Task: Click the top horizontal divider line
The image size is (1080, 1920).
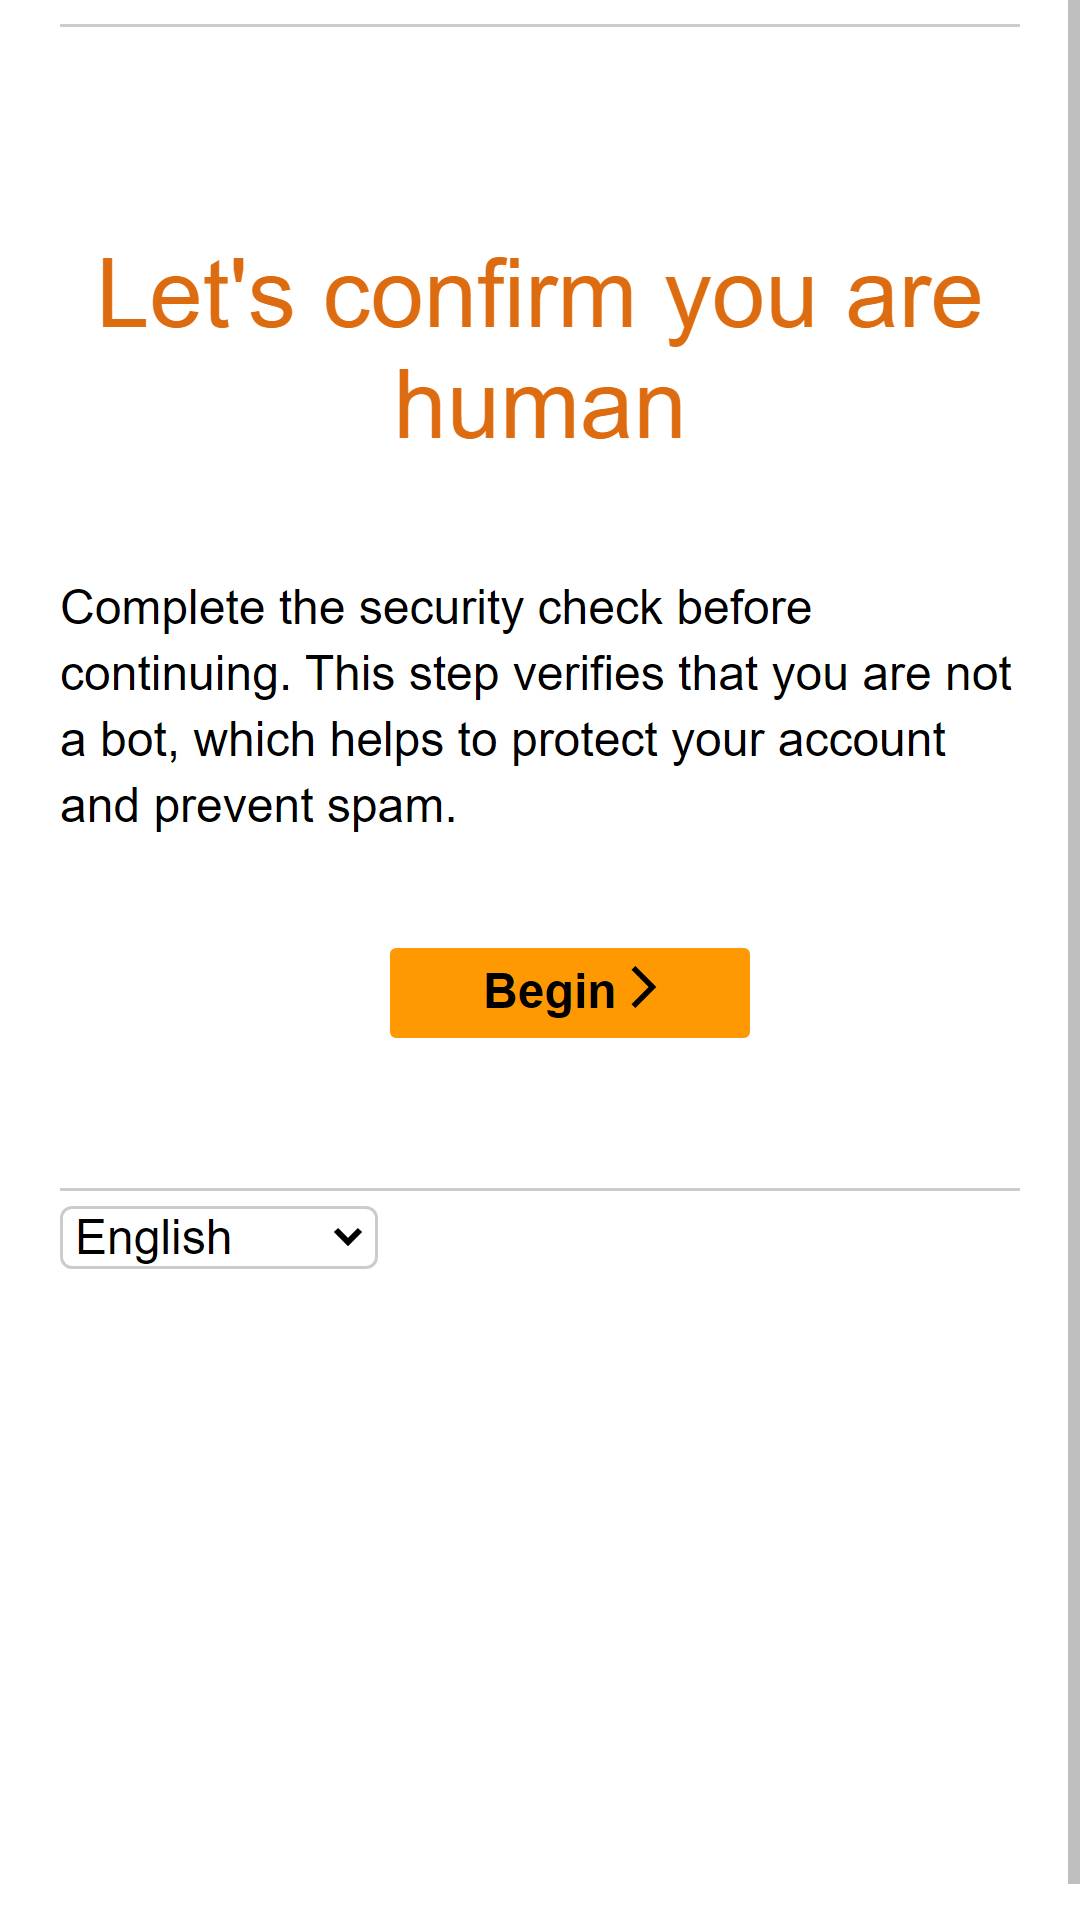Action: point(540,25)
